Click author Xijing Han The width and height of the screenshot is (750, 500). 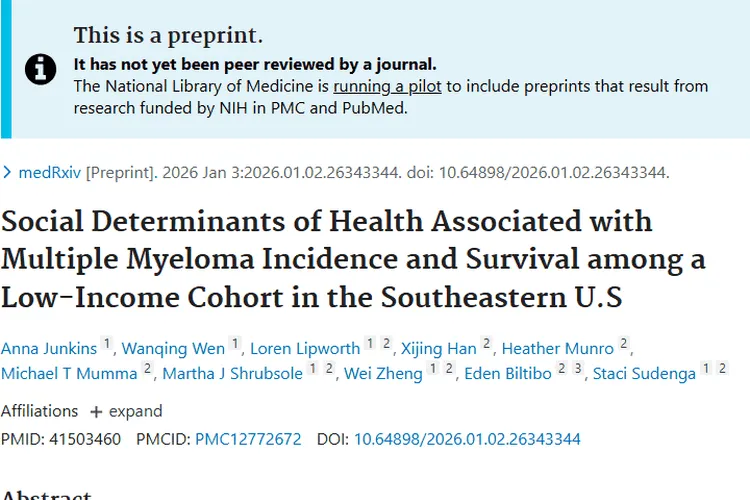pos(438,348)
